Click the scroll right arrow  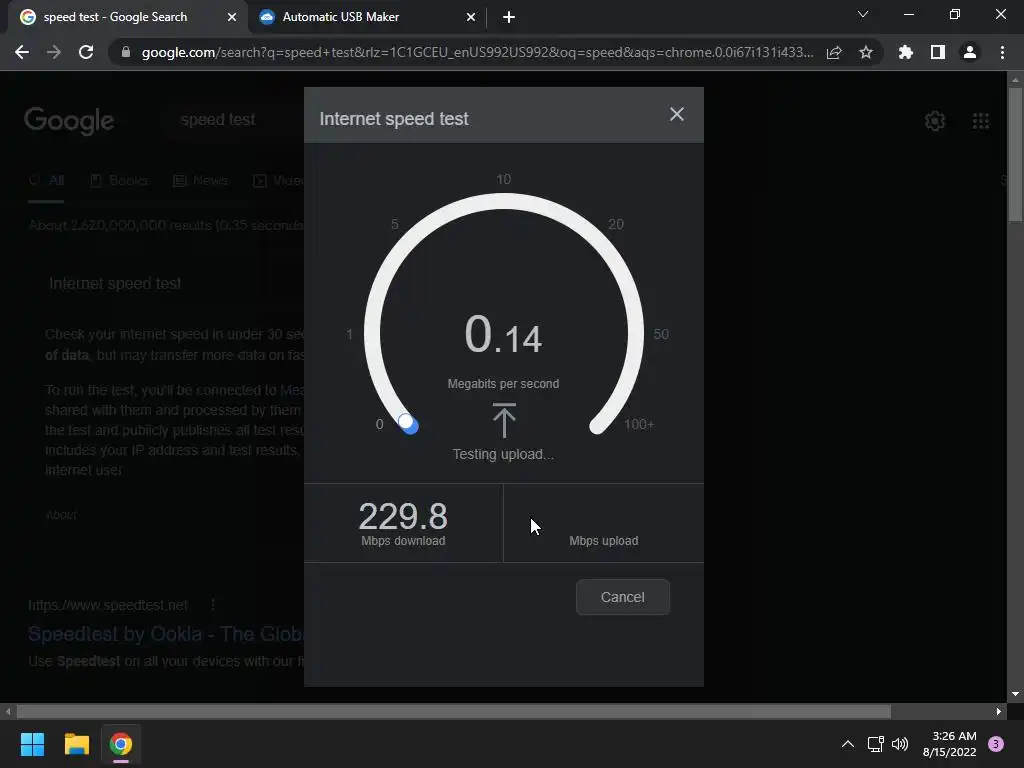click(x=999, y=711)
